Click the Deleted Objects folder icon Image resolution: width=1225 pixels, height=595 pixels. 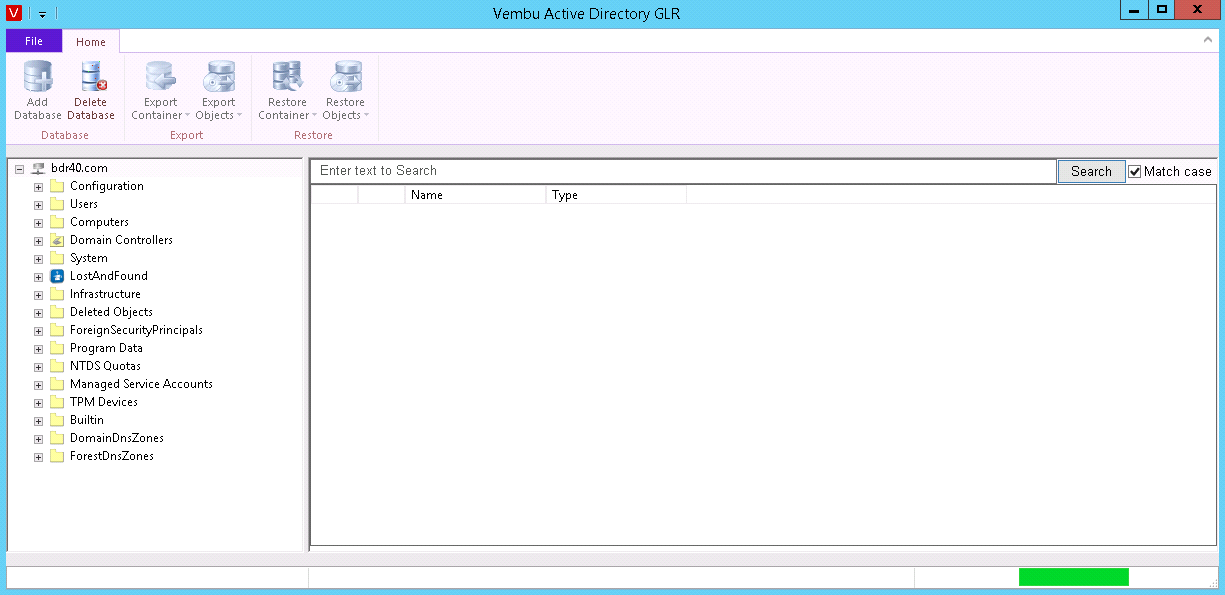point(57,312)
